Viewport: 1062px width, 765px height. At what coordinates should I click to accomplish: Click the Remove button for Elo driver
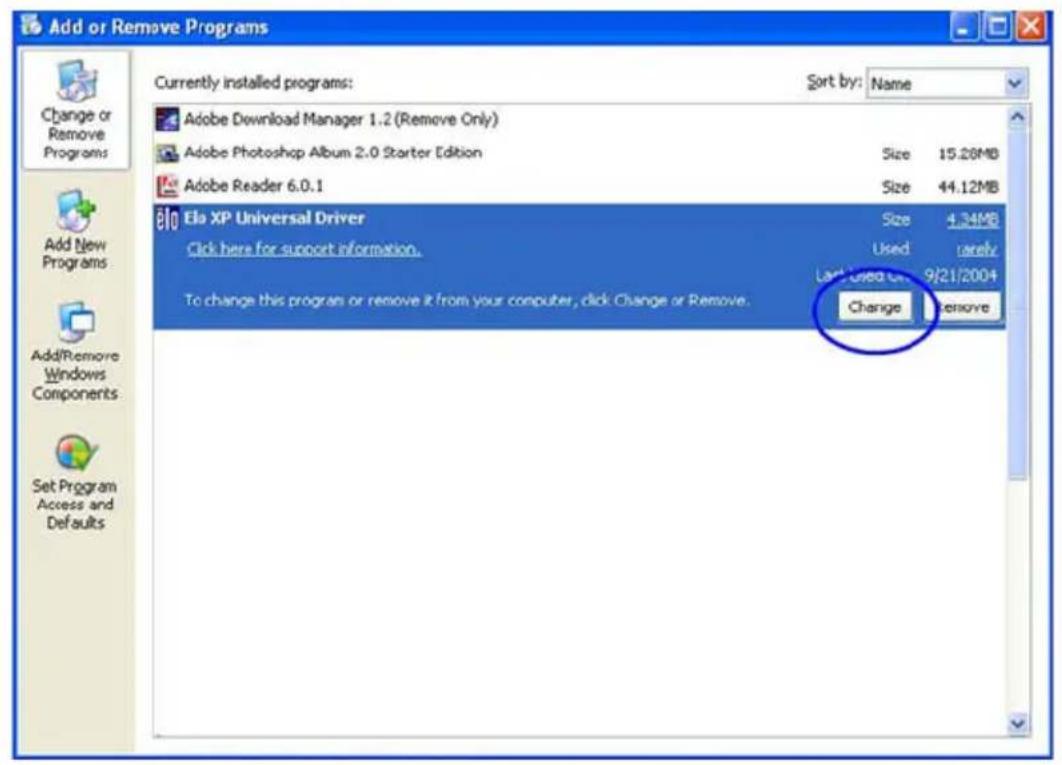click(x=962, y=307)
